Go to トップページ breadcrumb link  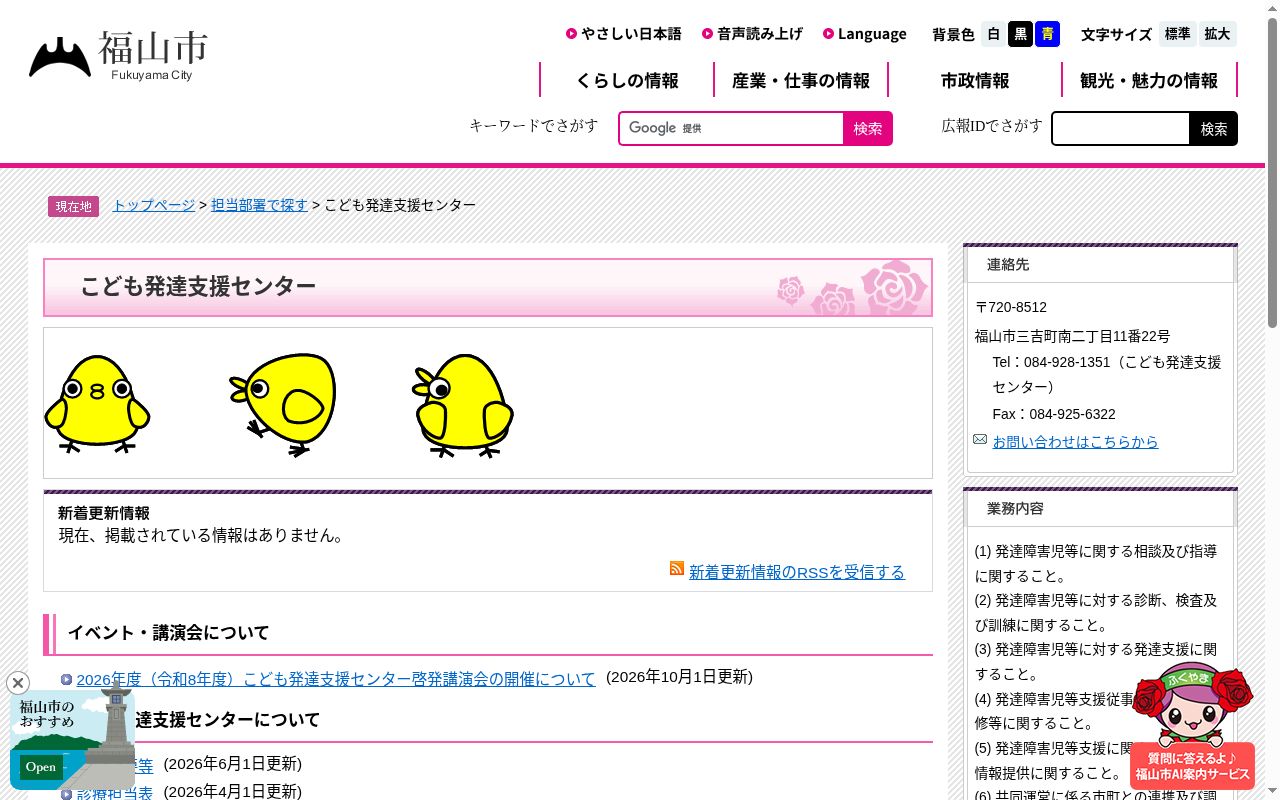153,205
